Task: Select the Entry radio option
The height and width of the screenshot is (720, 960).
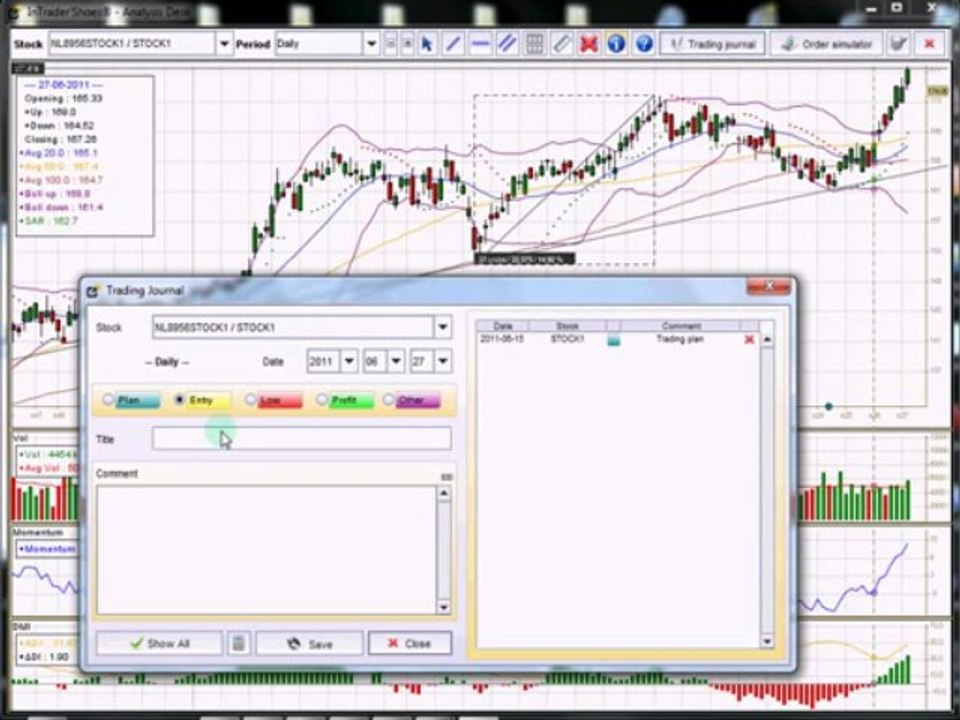Action: (x=179, y=400)
